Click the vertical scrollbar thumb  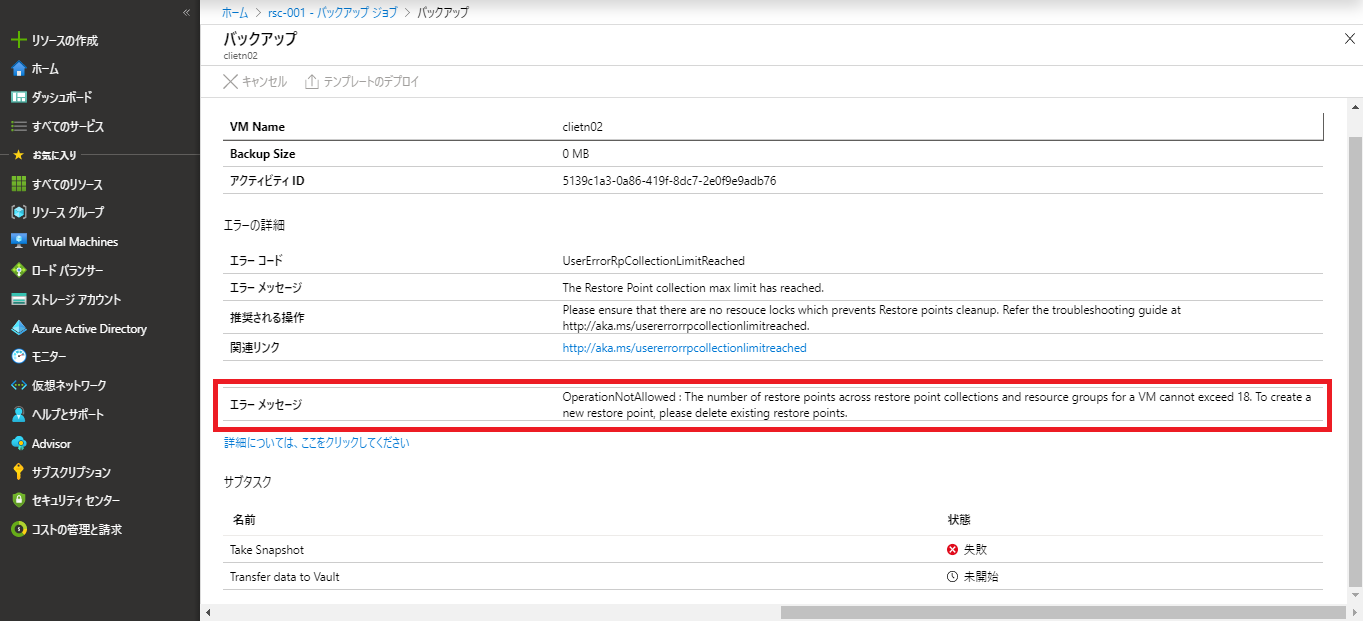(x=1355, y=360)
